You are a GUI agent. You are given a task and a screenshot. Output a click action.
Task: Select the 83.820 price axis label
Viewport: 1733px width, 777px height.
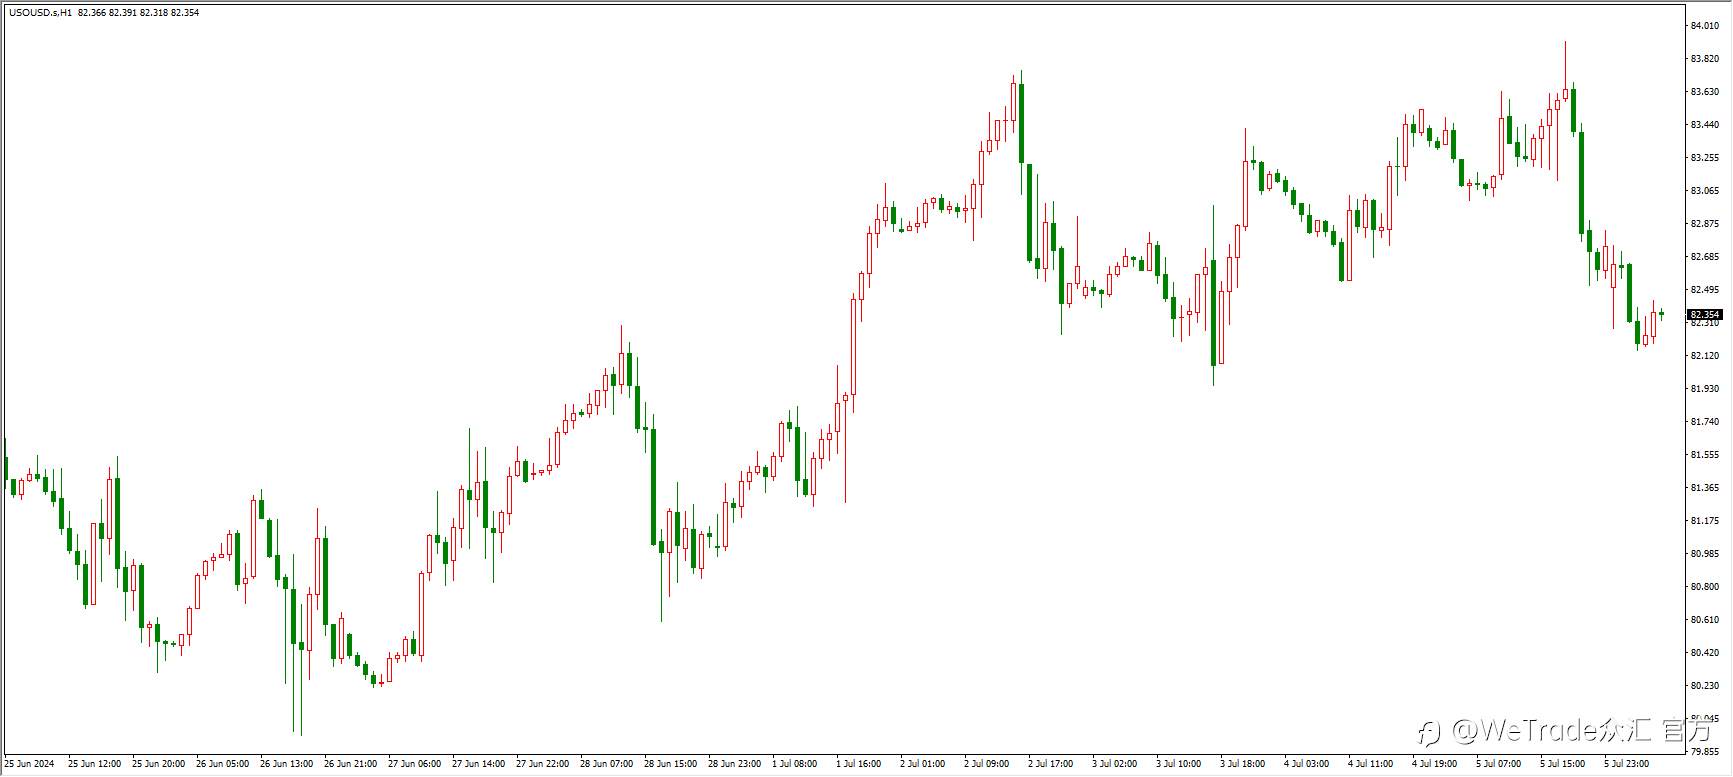1705,59
